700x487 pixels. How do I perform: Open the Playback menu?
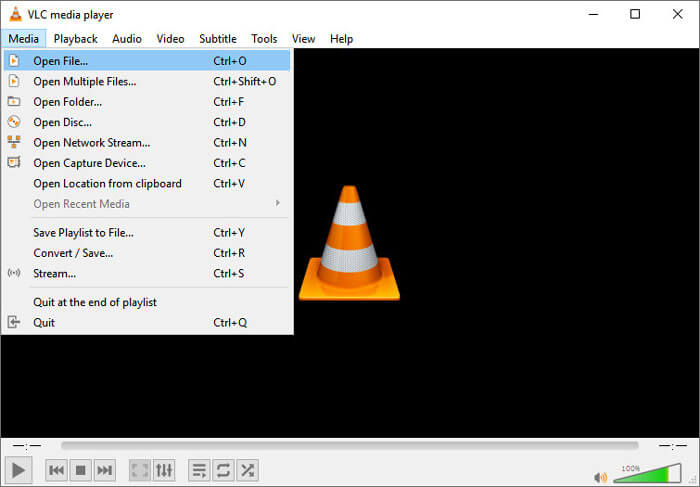76,39
